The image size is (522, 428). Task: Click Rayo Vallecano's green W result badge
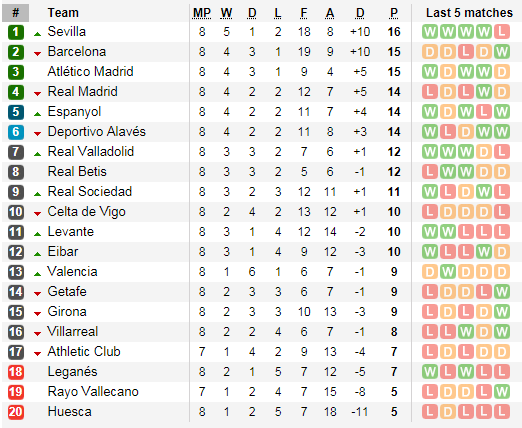(x=502, y=392)
